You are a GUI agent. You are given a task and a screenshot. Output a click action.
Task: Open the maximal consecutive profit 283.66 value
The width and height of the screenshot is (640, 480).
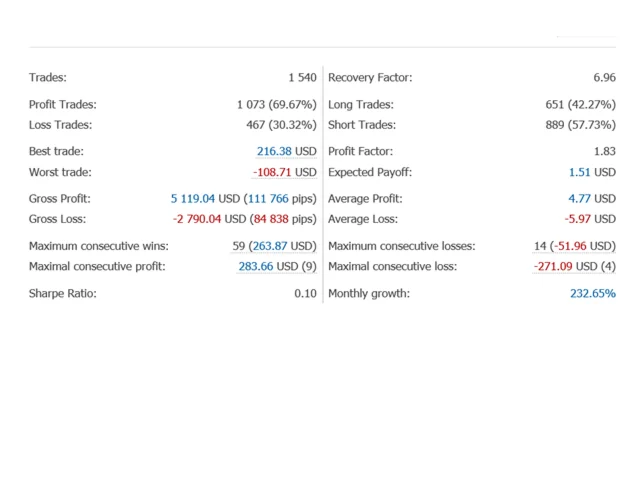coord(253,267)
